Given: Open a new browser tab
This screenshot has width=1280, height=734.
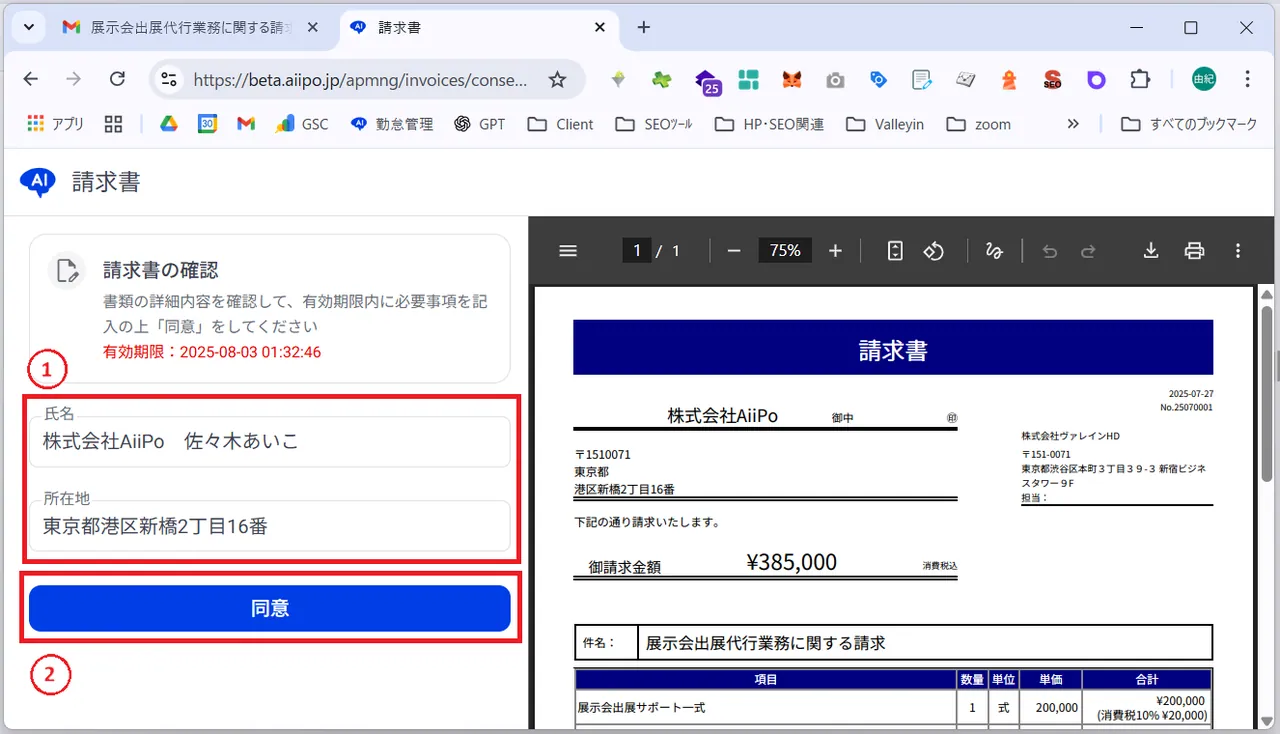Looking at the screenshot, I should pyautogui.click(x=643, y=28).
